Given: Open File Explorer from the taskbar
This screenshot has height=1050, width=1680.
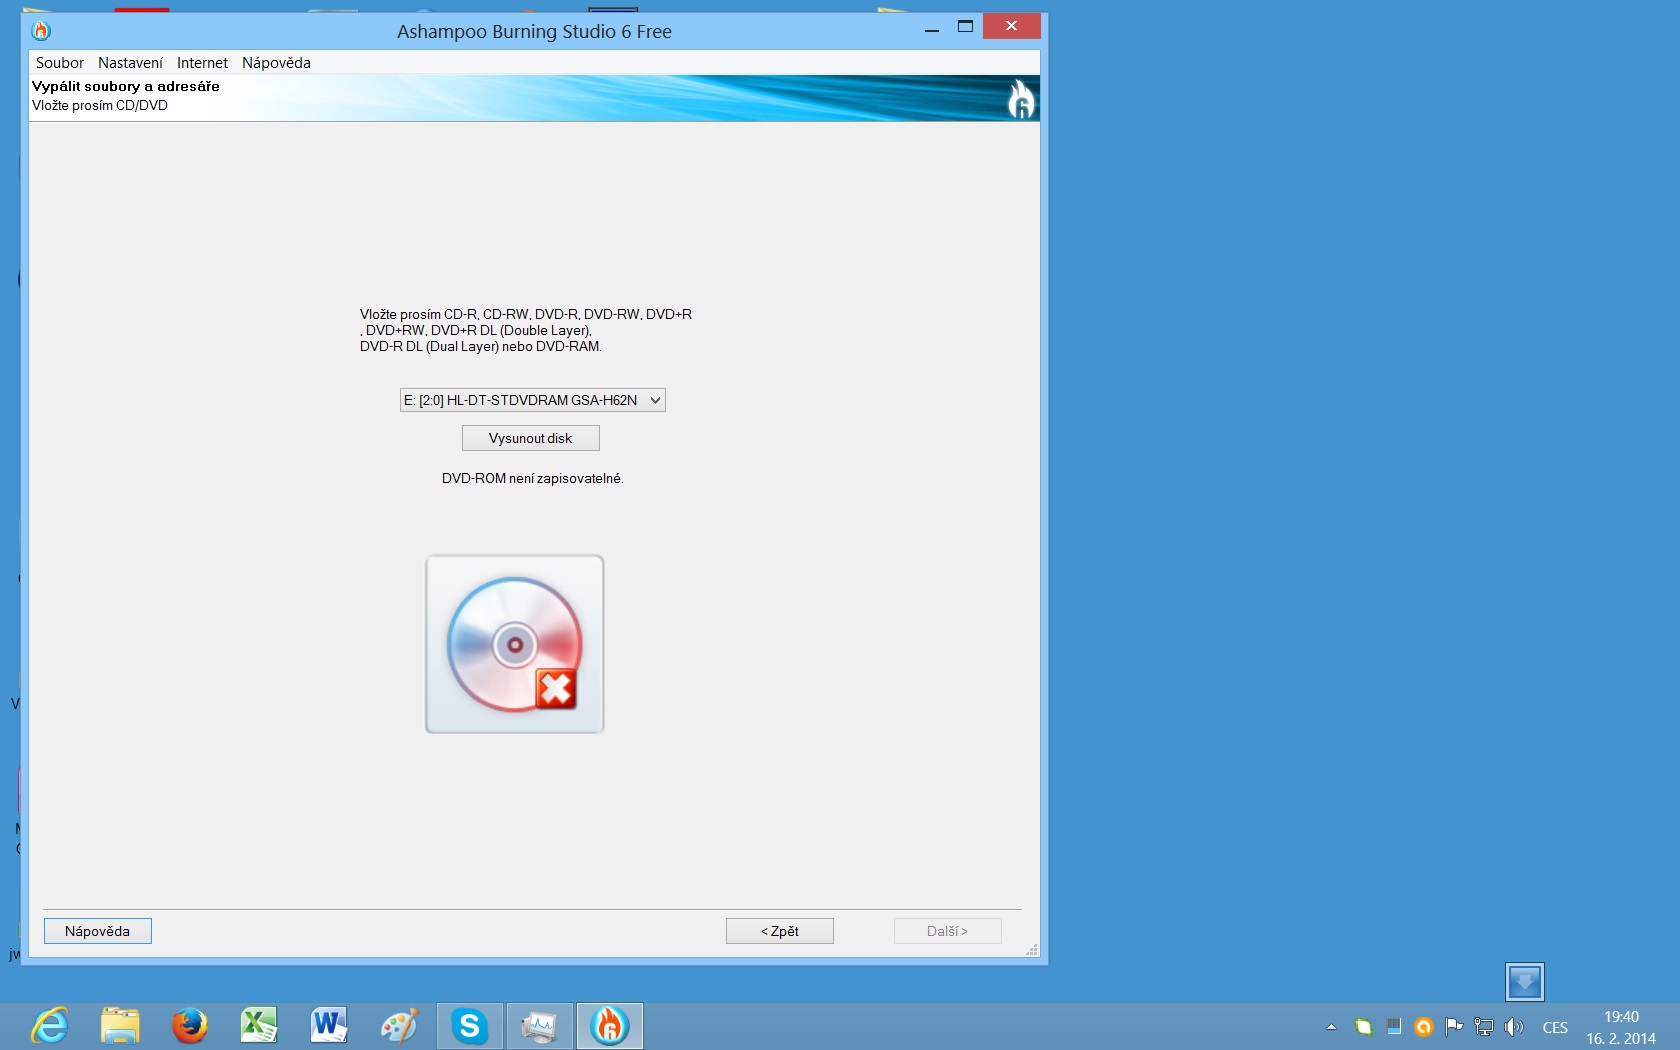Looking at the screenshot, I should tap(120, 1026).
